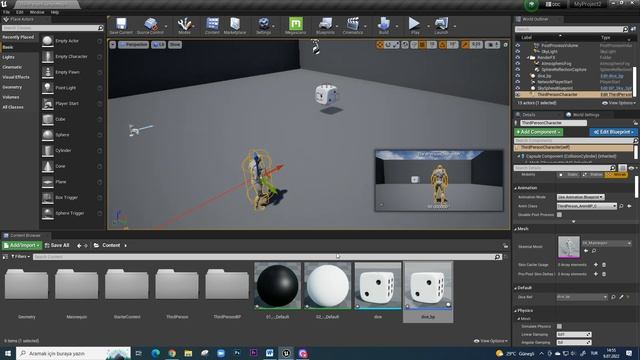Open the Marketplace toolbar icon
The image size is (640, 360).
coord(235,25)
